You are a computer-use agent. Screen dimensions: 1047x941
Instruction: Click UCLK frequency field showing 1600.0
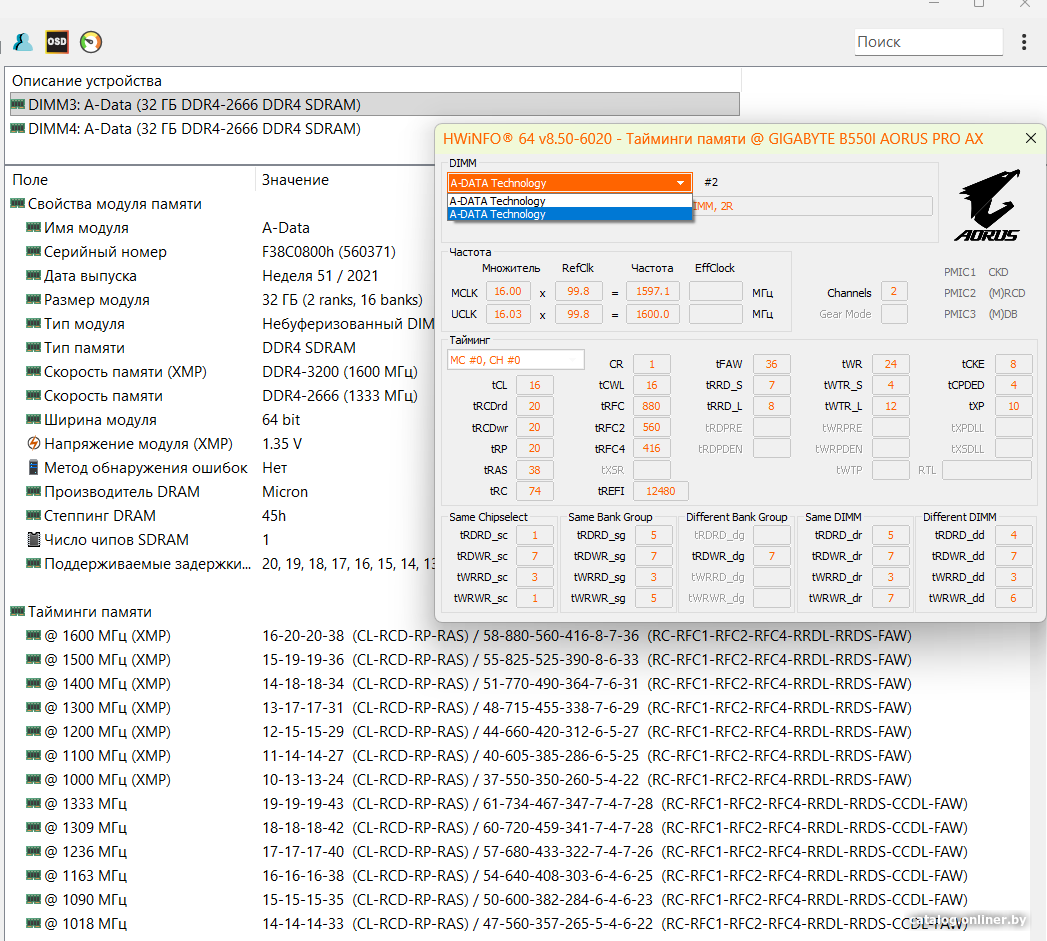click(x=652, y=314)
